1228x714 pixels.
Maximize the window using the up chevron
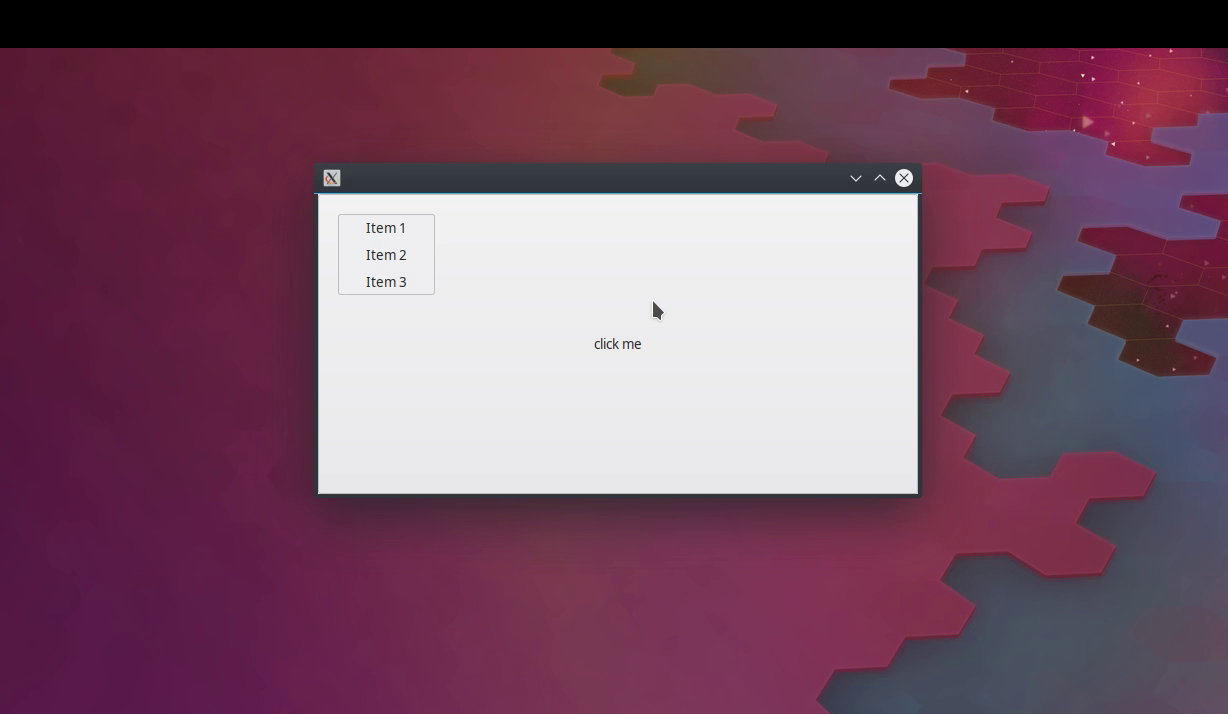pos(879,177)
